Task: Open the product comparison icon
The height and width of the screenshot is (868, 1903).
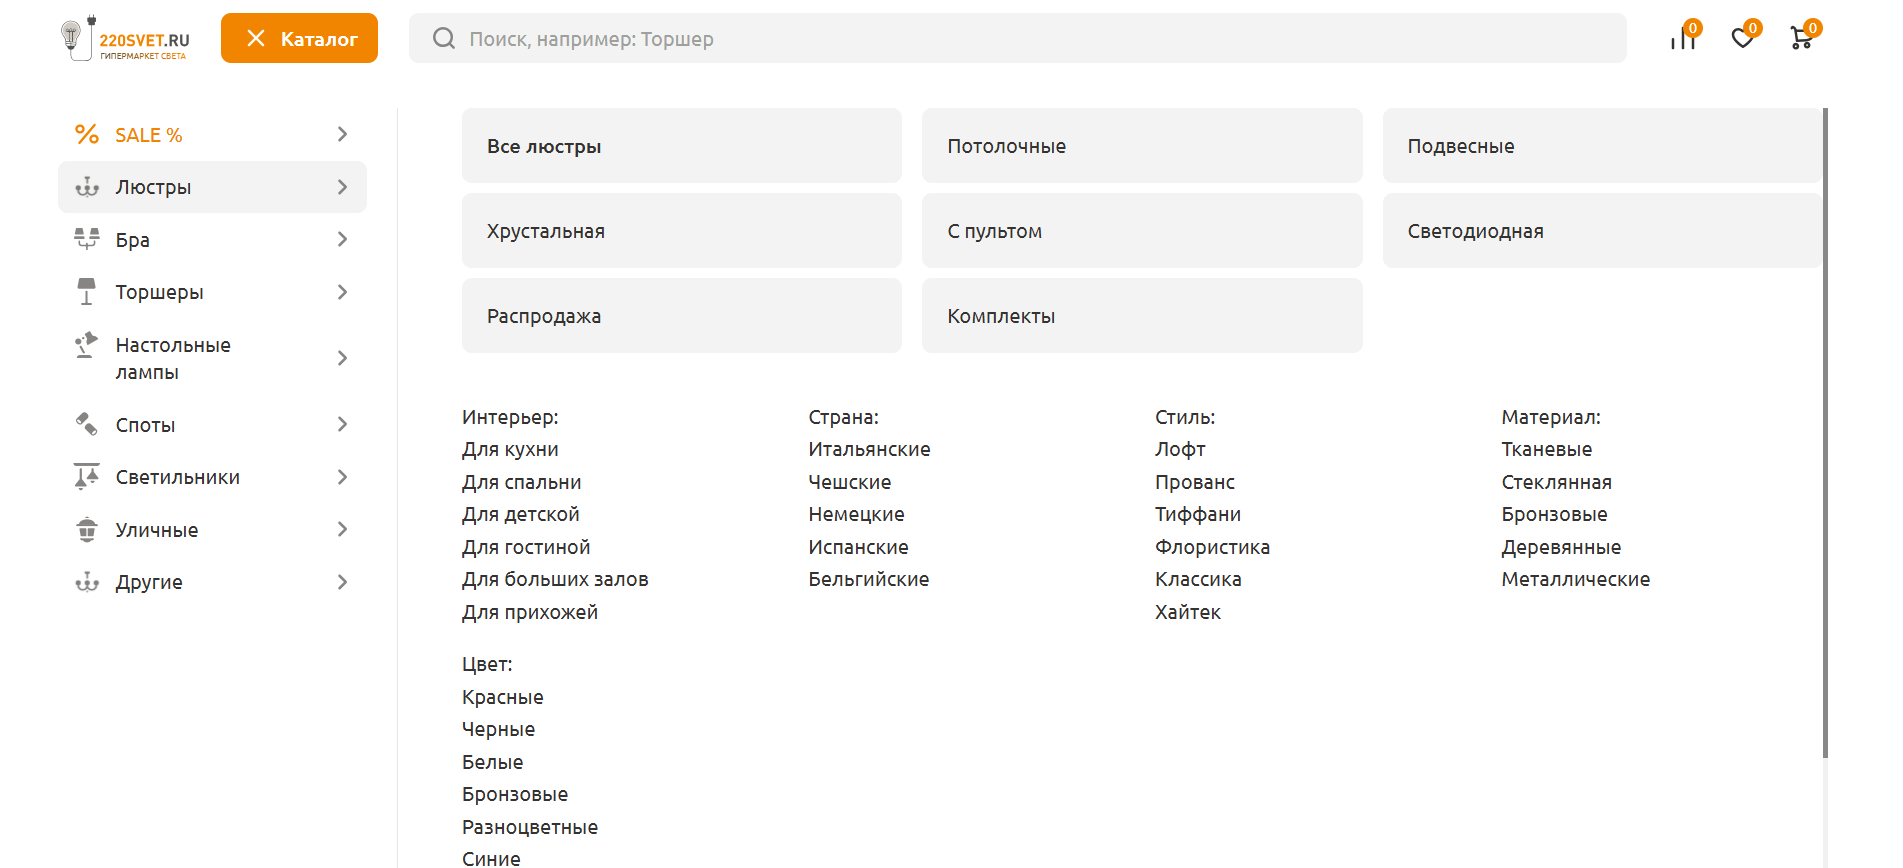Action: [x=1683, y=39]
